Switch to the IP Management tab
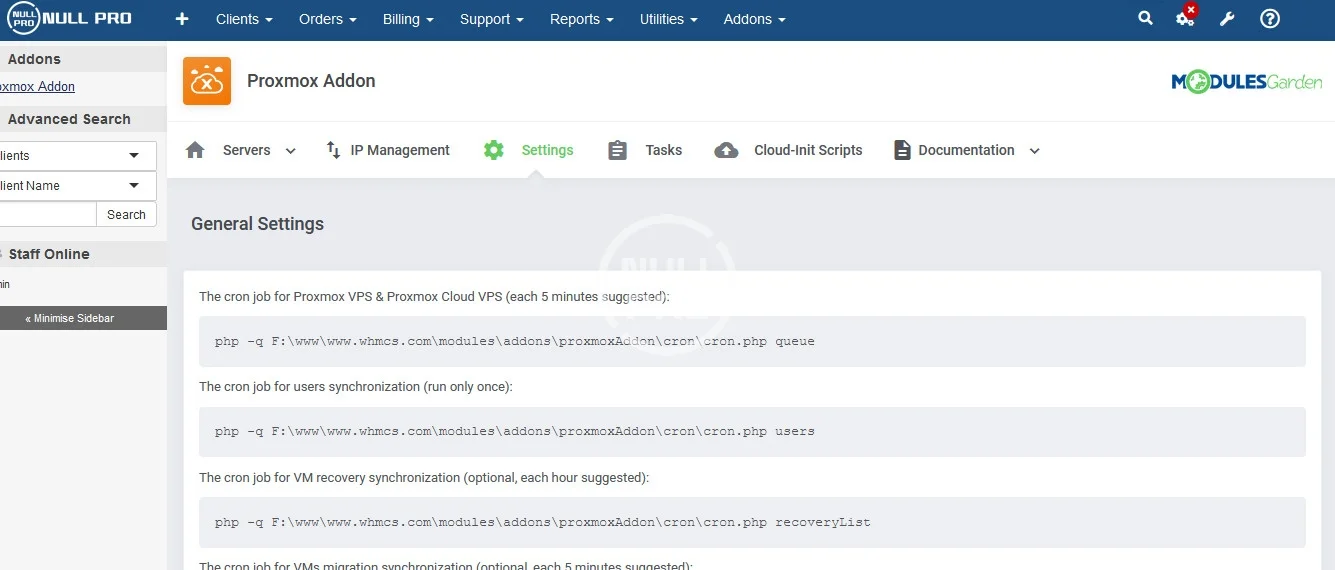The width and height of the screenshot is (1335, 570). (400, 150)
